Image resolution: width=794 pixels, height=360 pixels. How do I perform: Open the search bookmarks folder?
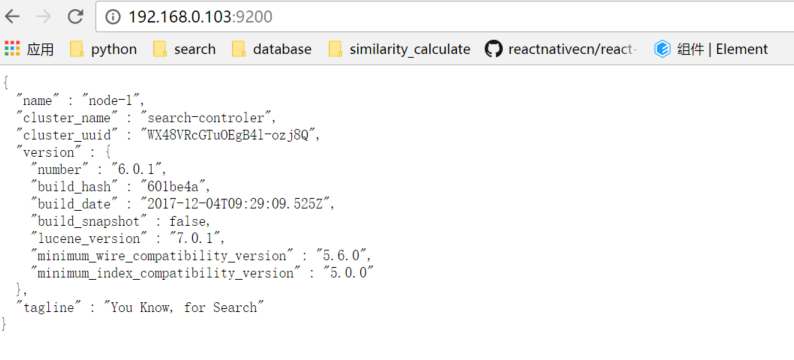[184, 49]
